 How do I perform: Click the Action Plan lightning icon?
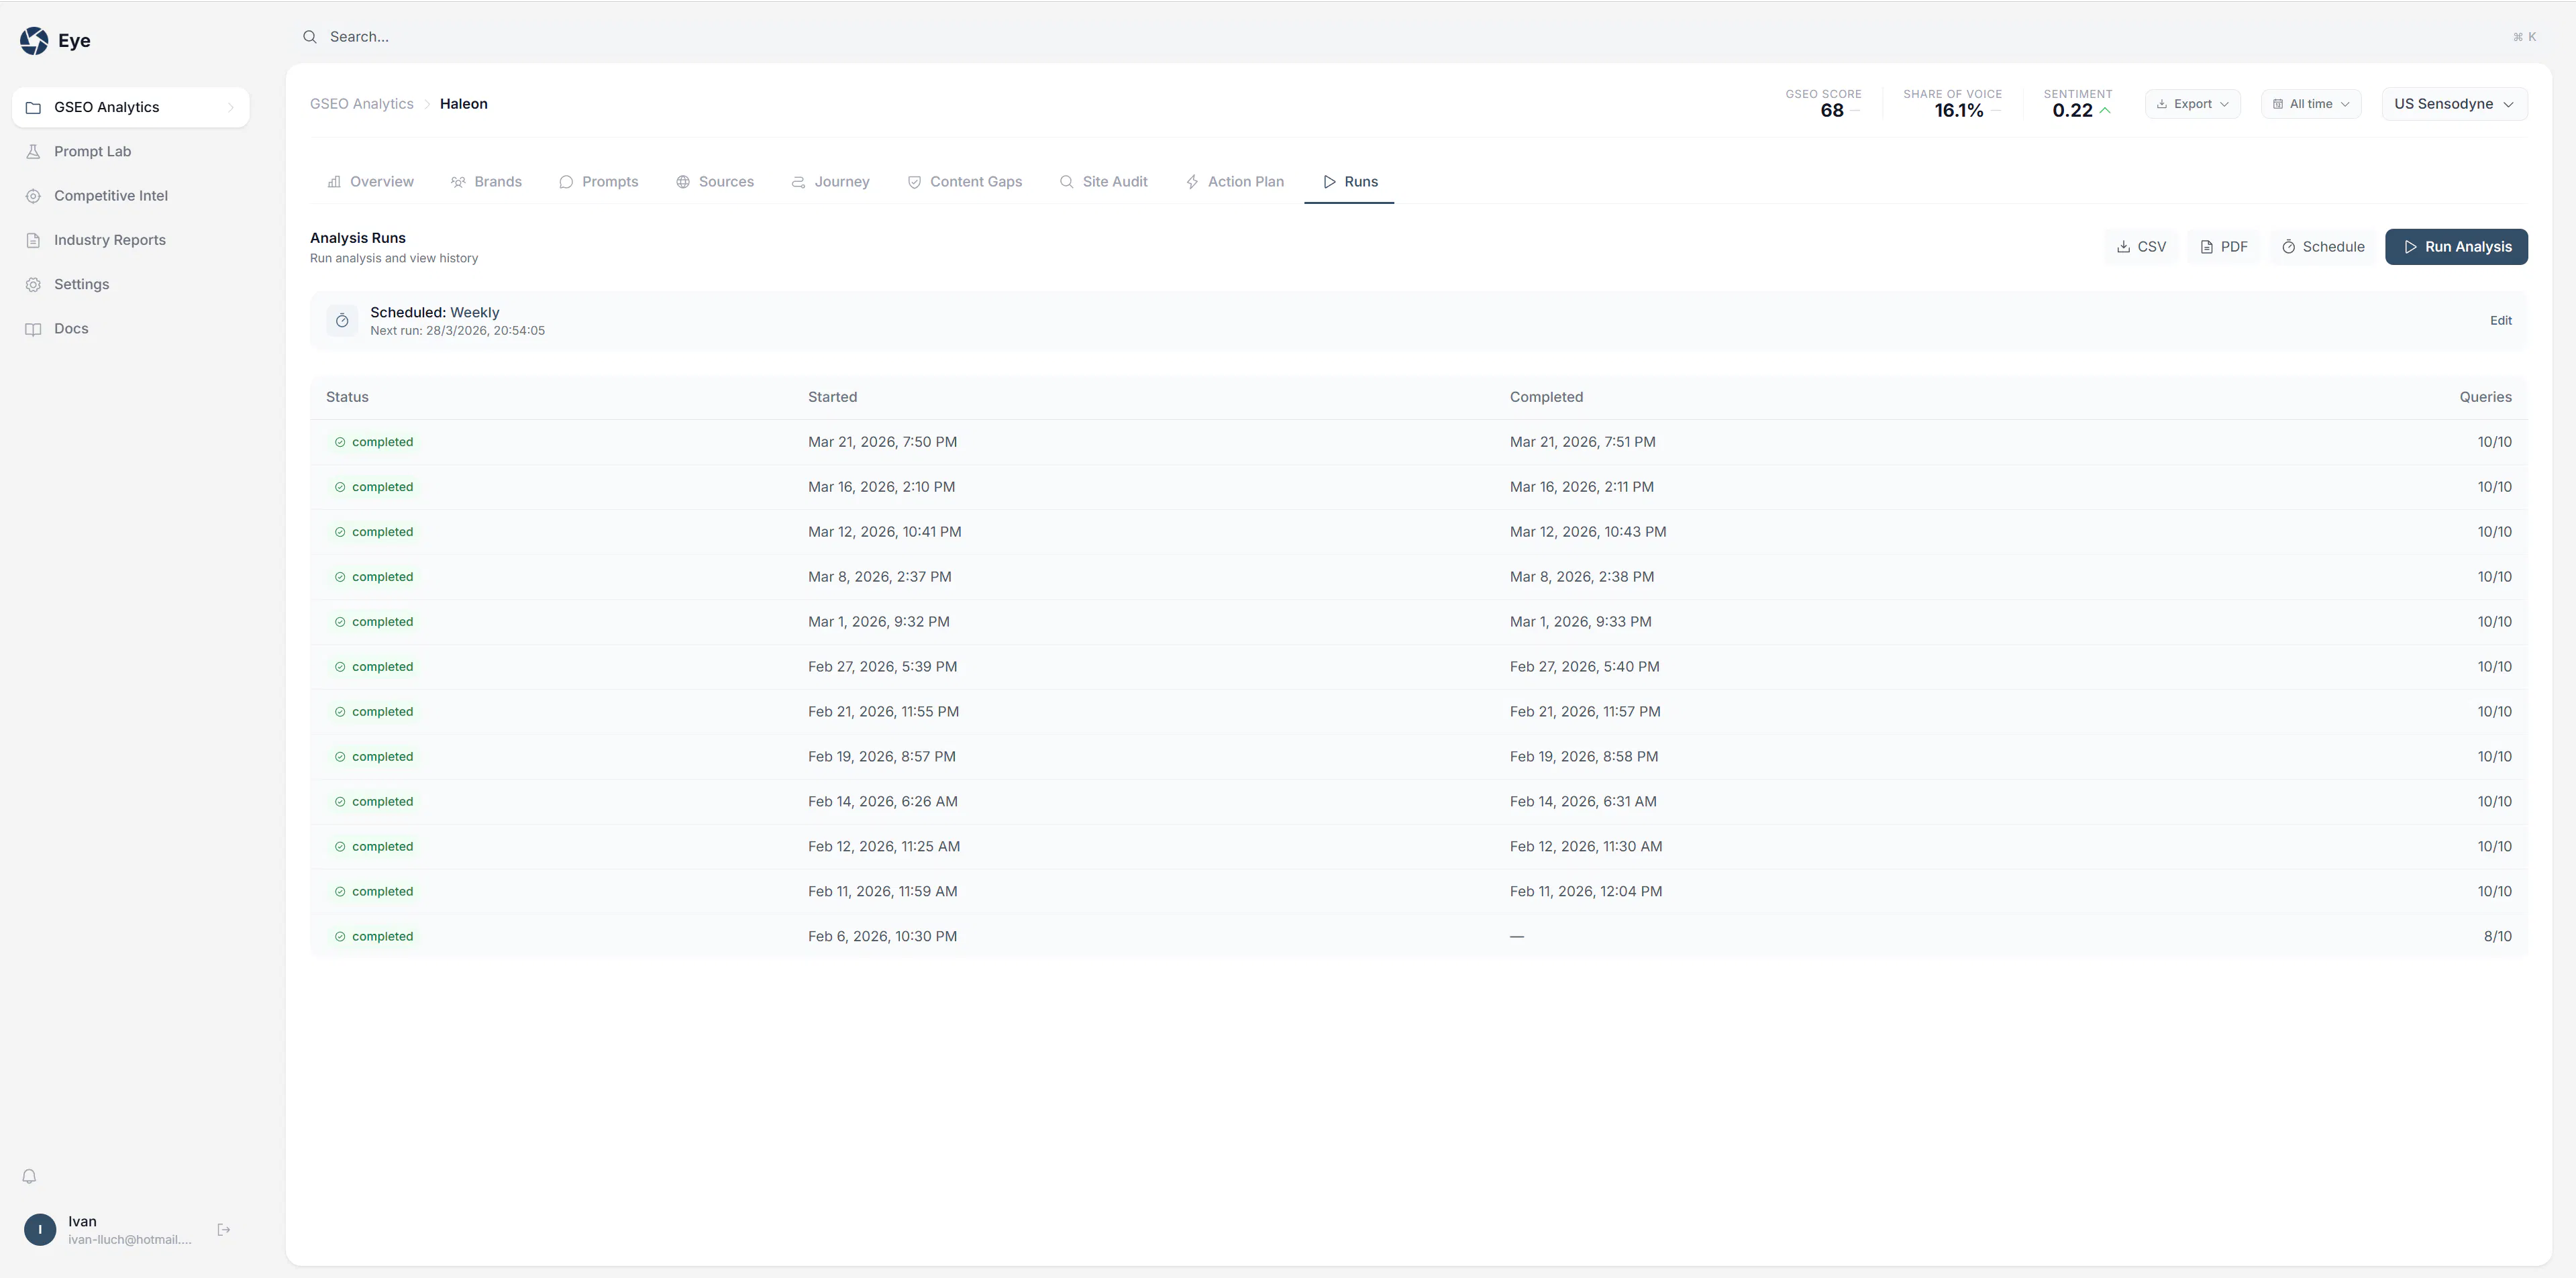click(1192, 182)
